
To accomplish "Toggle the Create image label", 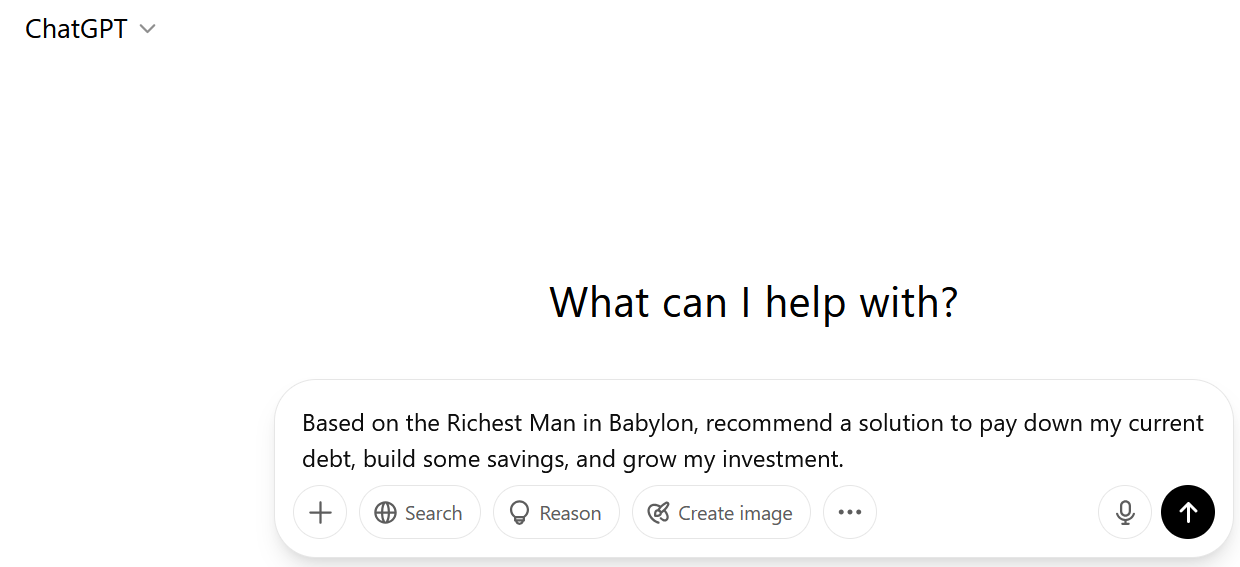I will click(735, 513).
